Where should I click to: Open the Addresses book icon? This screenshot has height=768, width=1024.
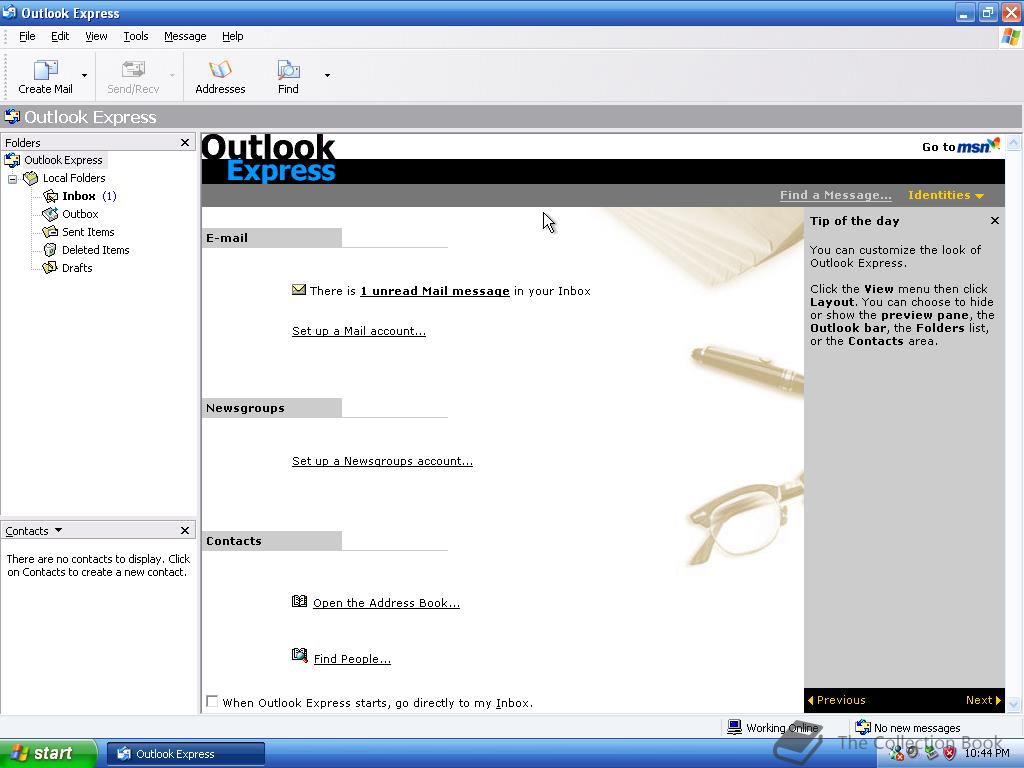click(220, 70)
